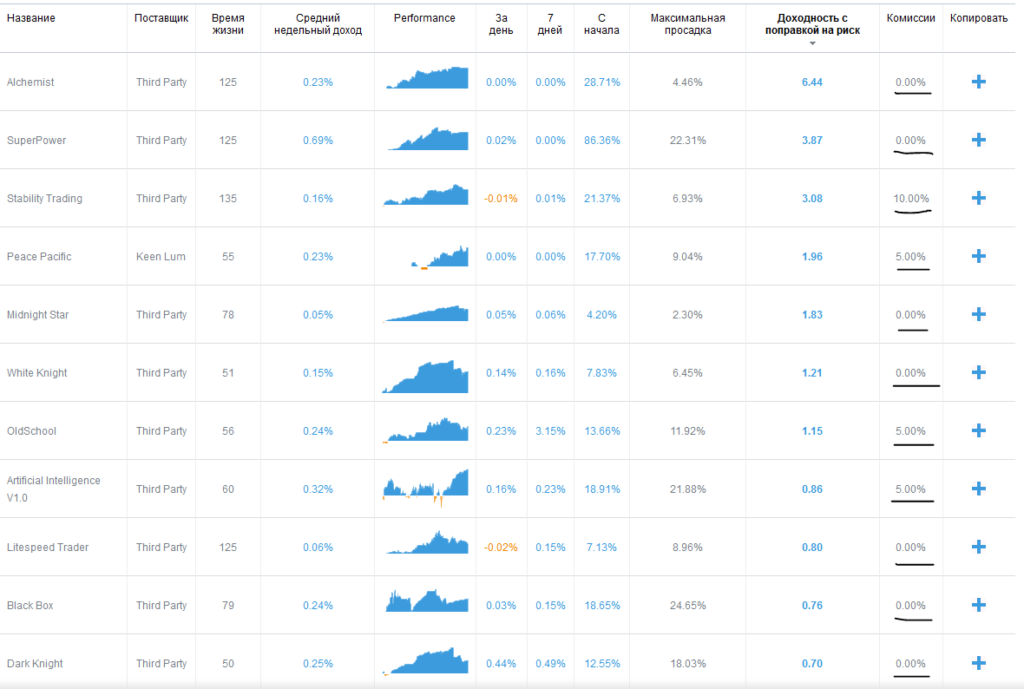Image resolution: width=1024 pixels, height=689 pixels.
Task: Select the Keen Lum provider name
Action: (158, 257)
